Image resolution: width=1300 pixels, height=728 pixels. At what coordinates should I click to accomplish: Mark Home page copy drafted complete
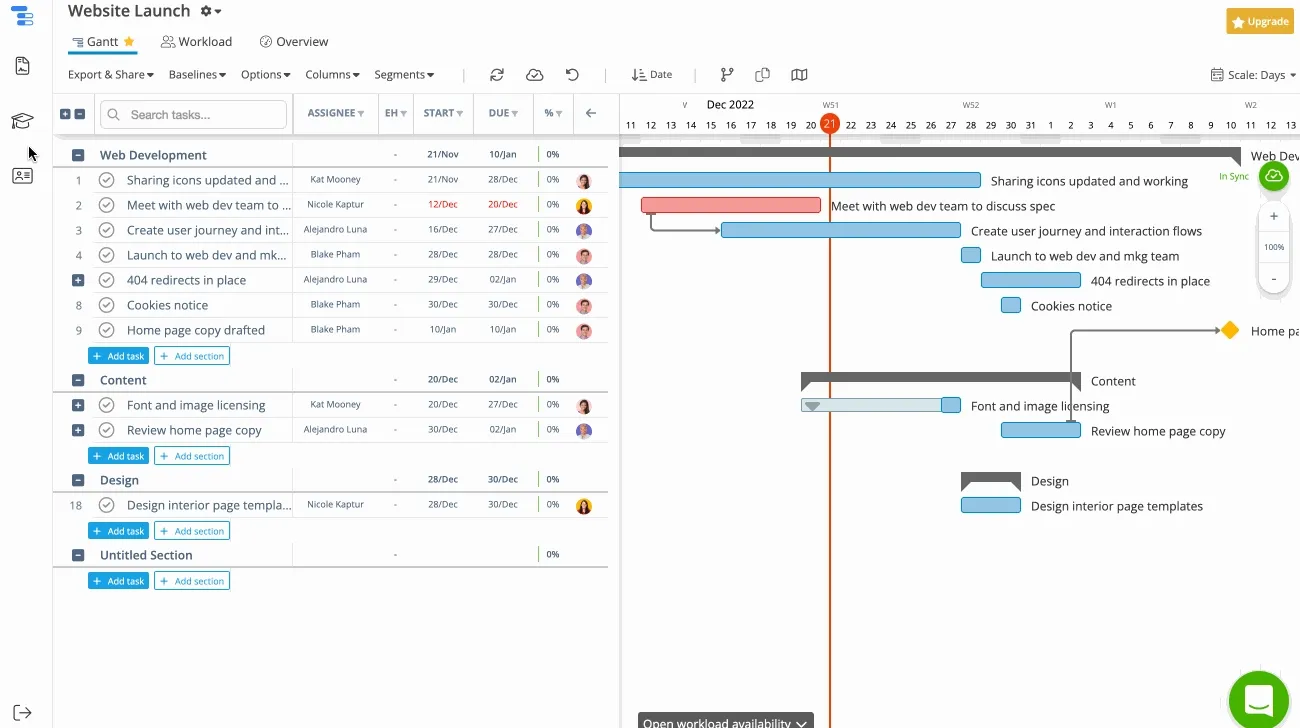(107, 330)
